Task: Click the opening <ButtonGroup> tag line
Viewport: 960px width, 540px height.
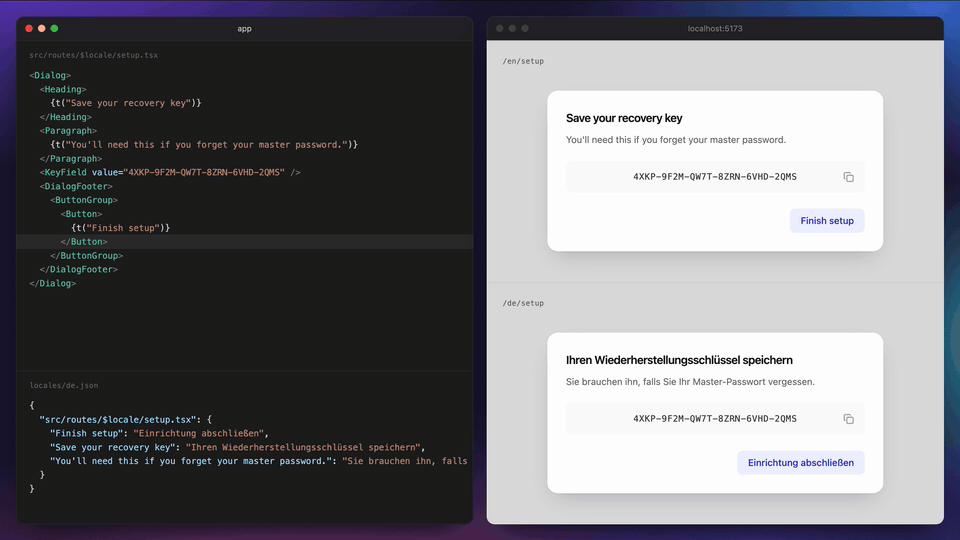Action: coord(84,200)
